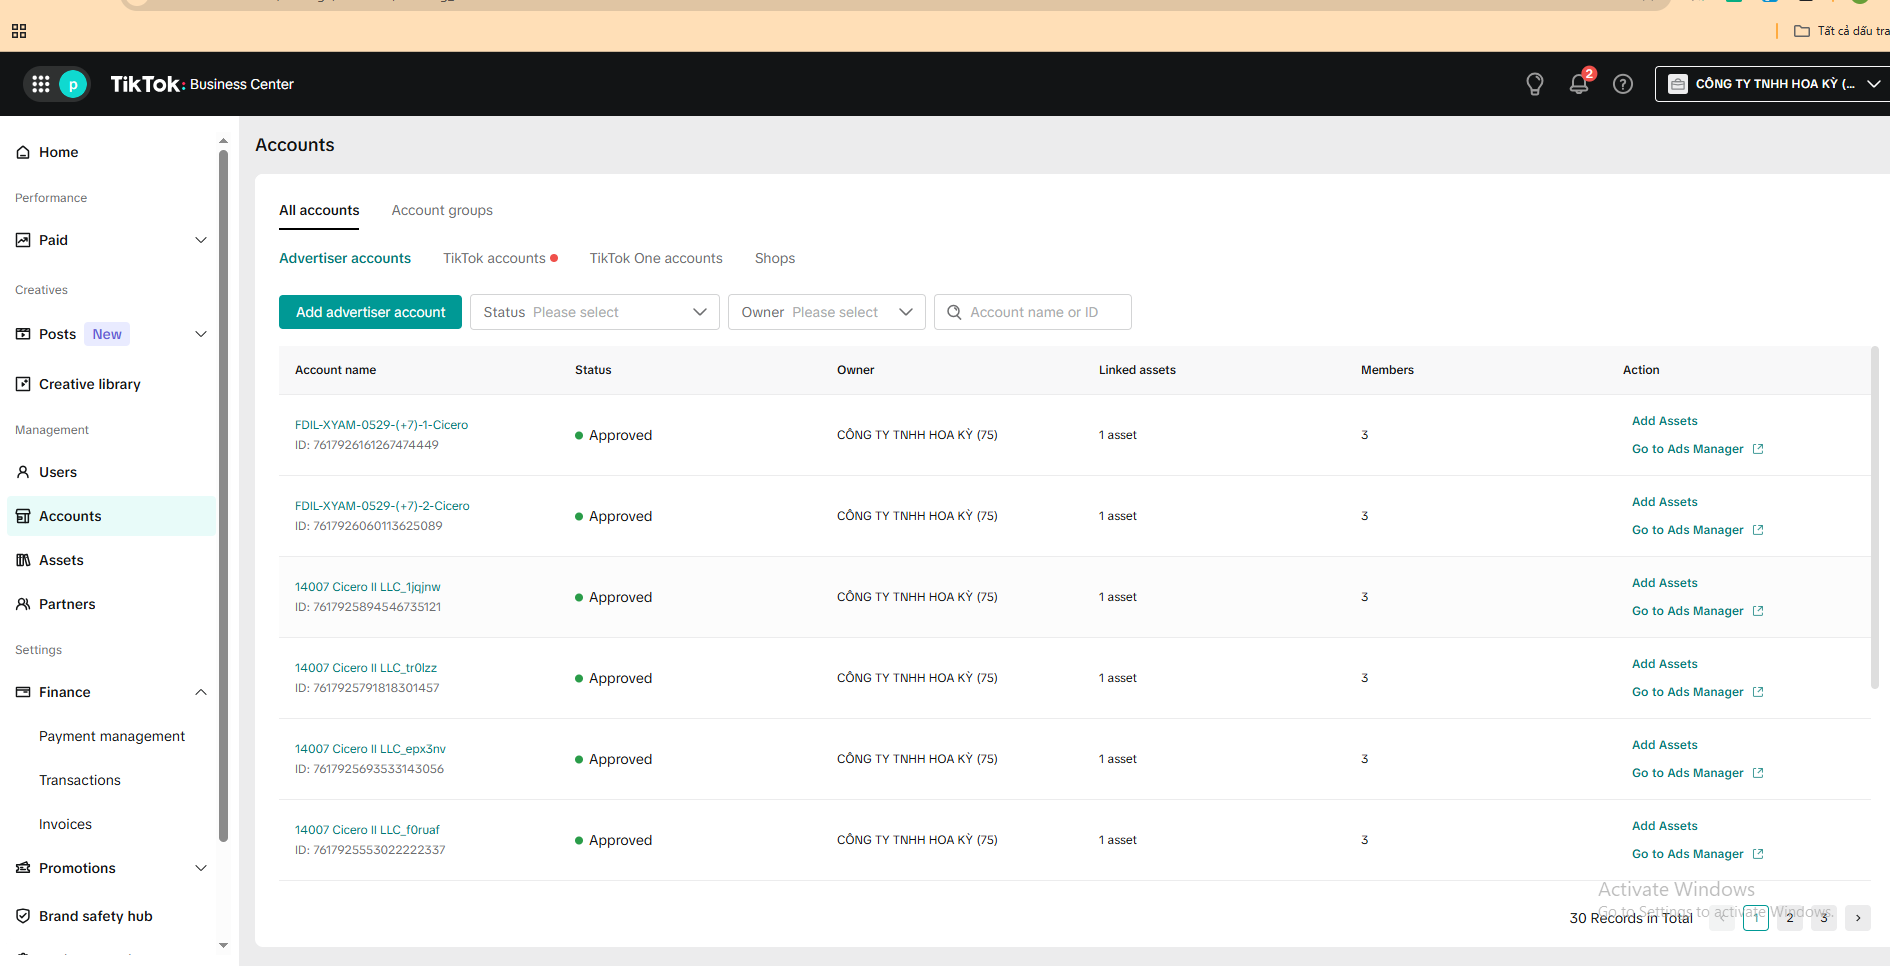Viewport: 1890px width, 966px height.
Task: Open Transactions under Finance
Action: point(80,780)
